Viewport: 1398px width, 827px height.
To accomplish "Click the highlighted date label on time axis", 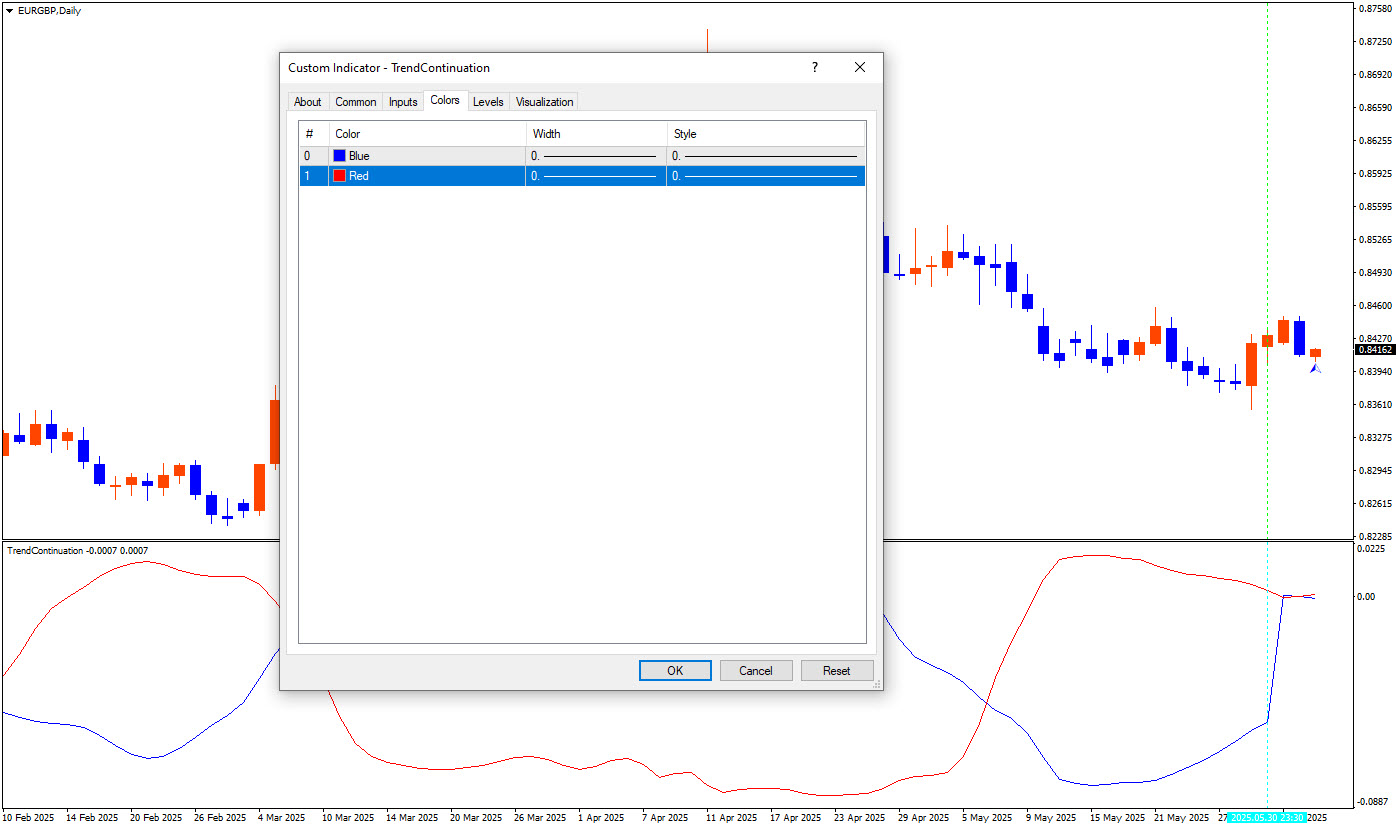I will [x=1266, y=817].
